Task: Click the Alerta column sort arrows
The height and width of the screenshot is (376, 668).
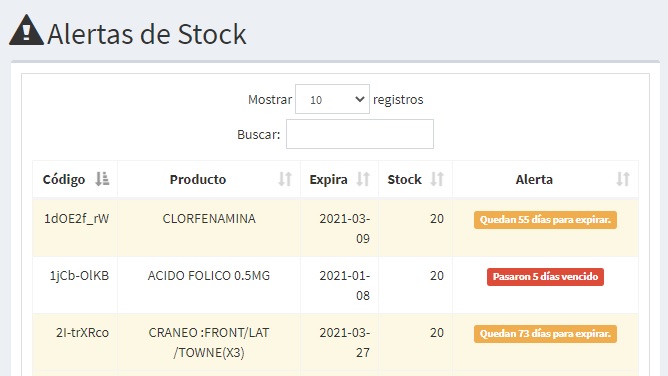Action: (623, 179)
